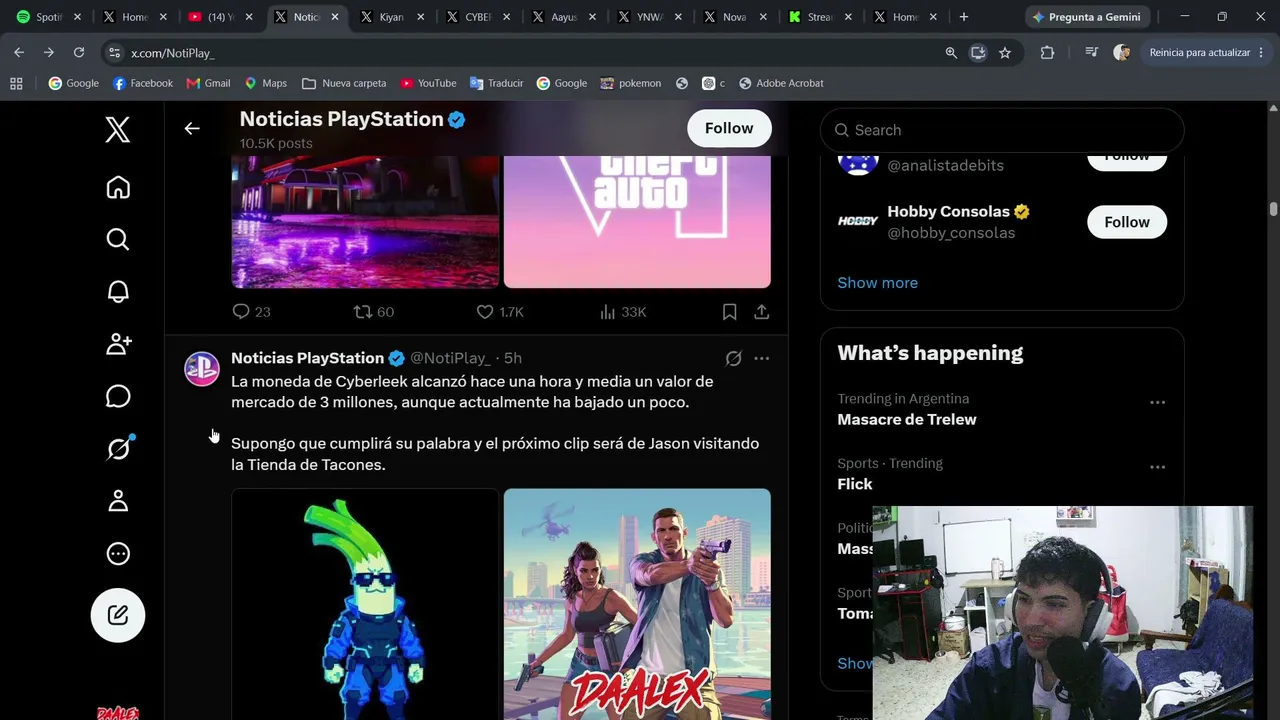The width and height of the screenshot is (1280, 720).
Task: Open the Gmail bookmark
Action: 209,84
